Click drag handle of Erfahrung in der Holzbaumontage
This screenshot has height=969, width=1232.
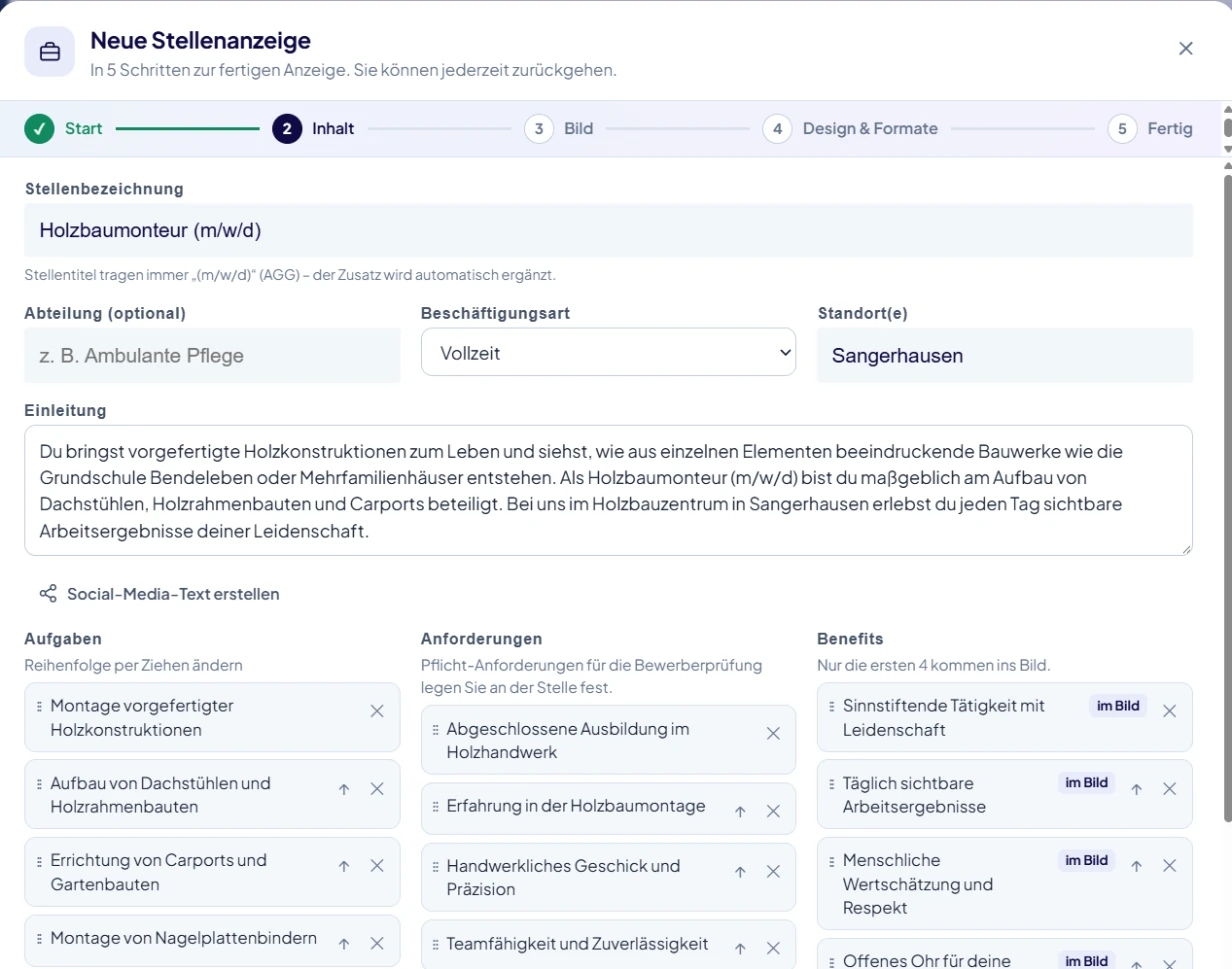coord(435,806)
